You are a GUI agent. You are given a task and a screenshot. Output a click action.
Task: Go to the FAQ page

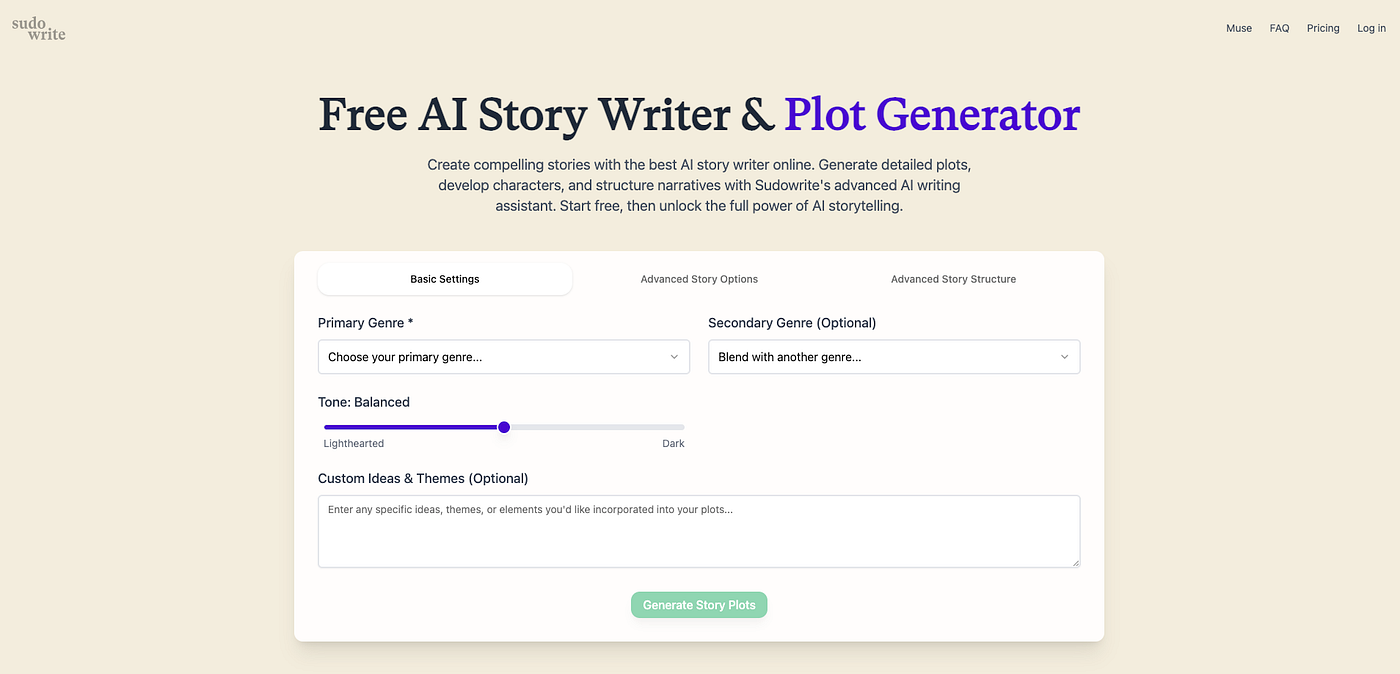[1279, 28]
